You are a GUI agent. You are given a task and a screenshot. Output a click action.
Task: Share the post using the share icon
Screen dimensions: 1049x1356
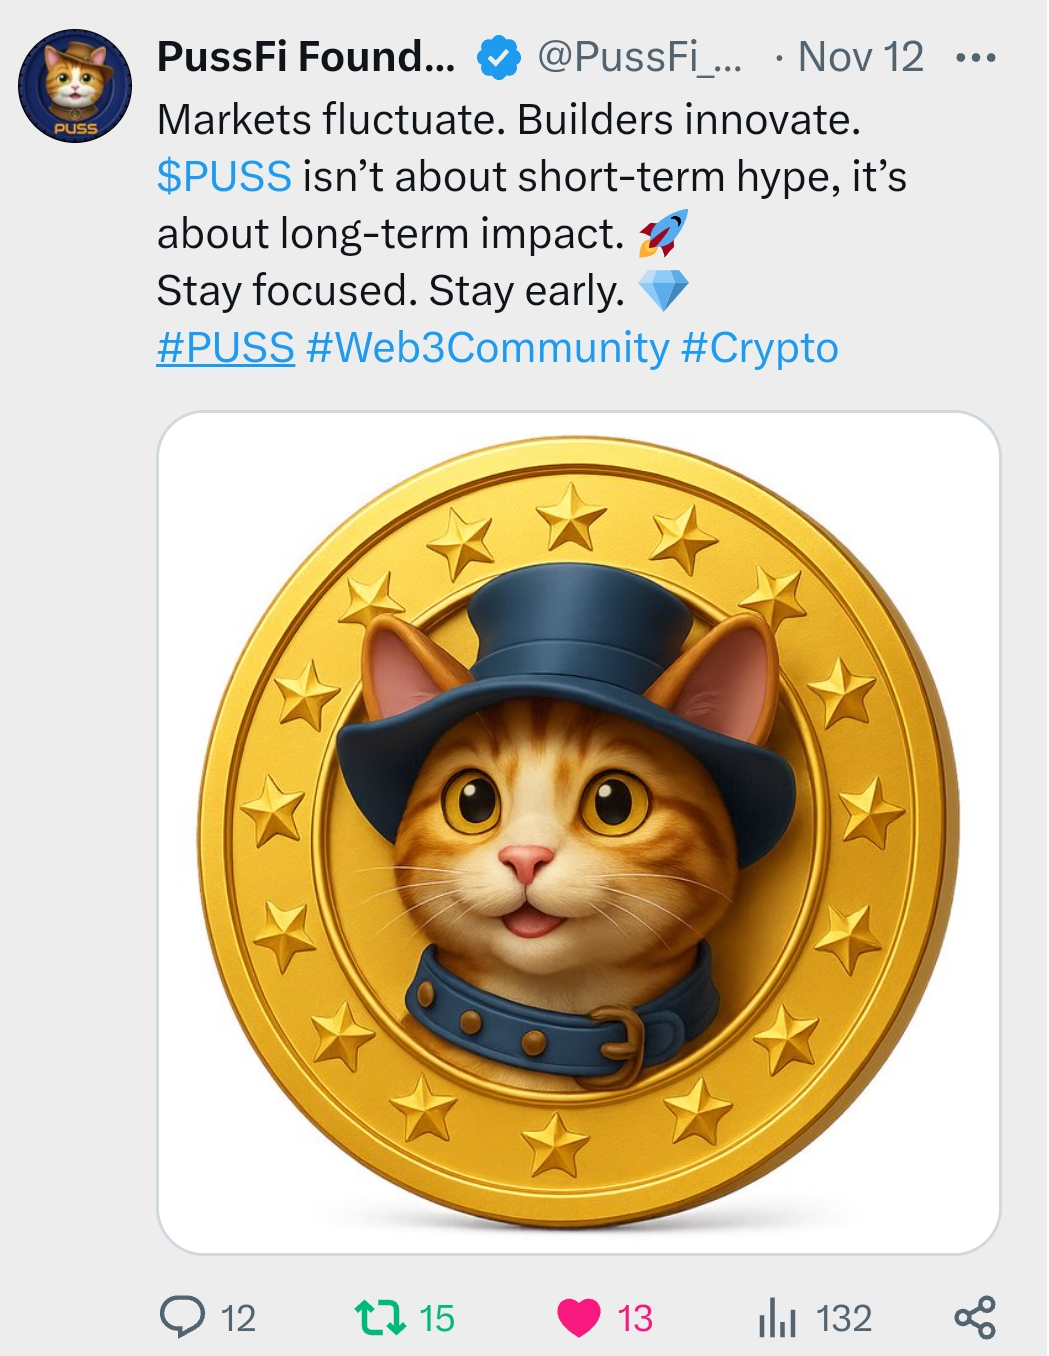click(975, 1317)
